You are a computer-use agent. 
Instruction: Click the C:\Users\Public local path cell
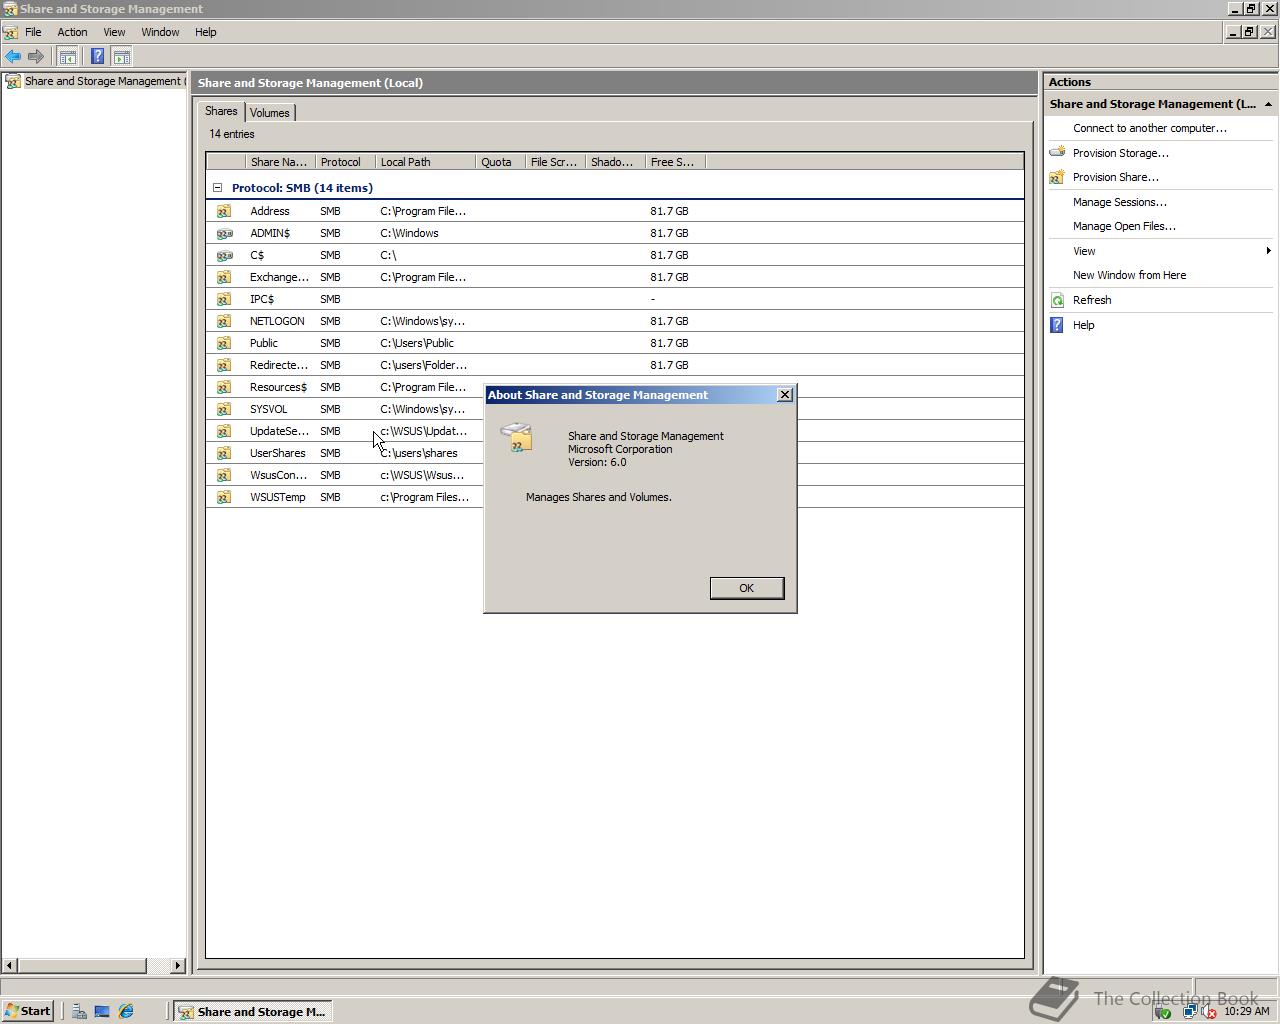(x=417, y=343)
